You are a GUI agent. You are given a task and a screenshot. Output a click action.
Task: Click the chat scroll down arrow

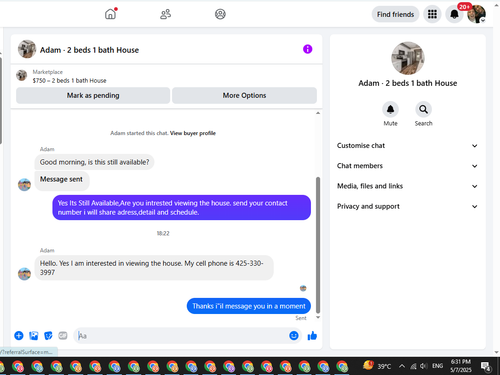pos(318,317)
